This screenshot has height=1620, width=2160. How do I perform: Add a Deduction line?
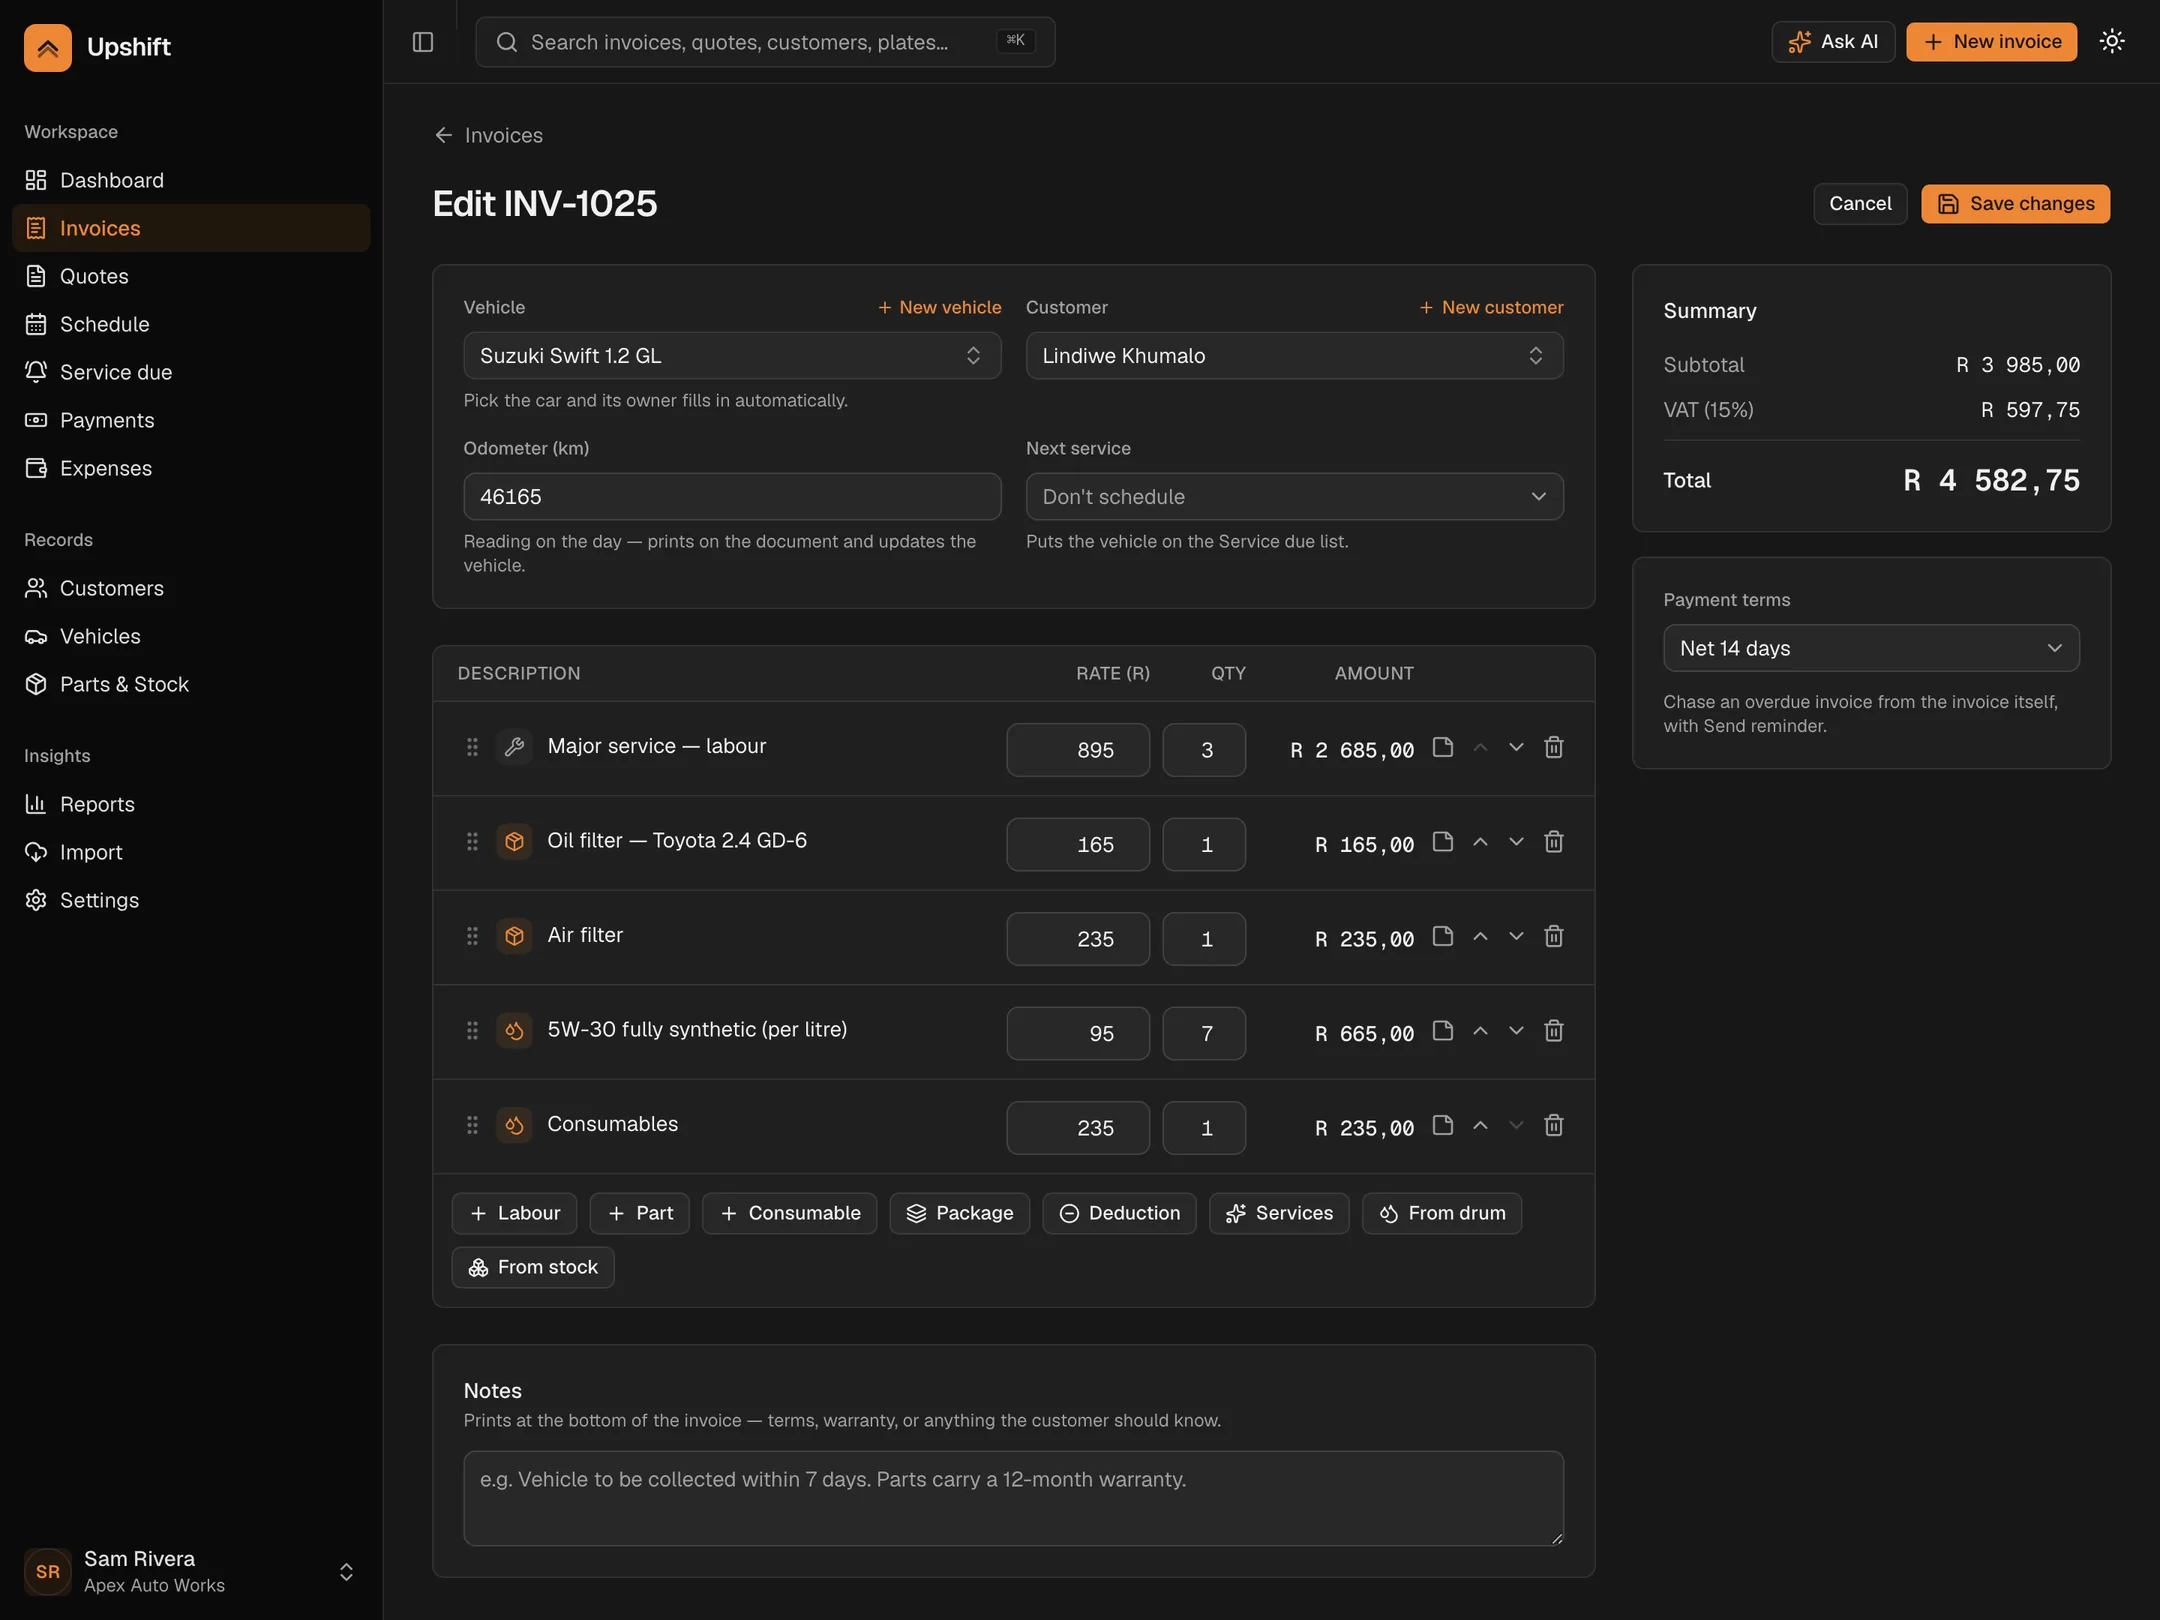pos(1120,1213)
